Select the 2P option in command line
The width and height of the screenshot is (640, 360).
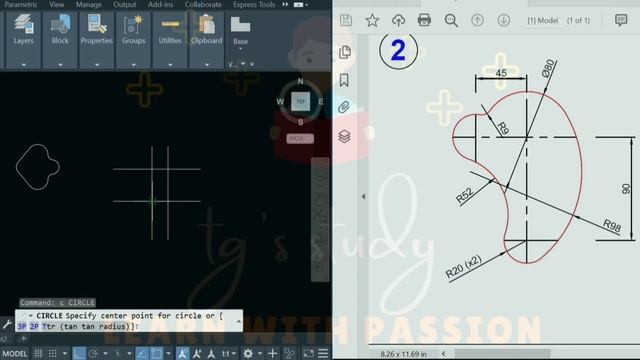click(34, 327)
